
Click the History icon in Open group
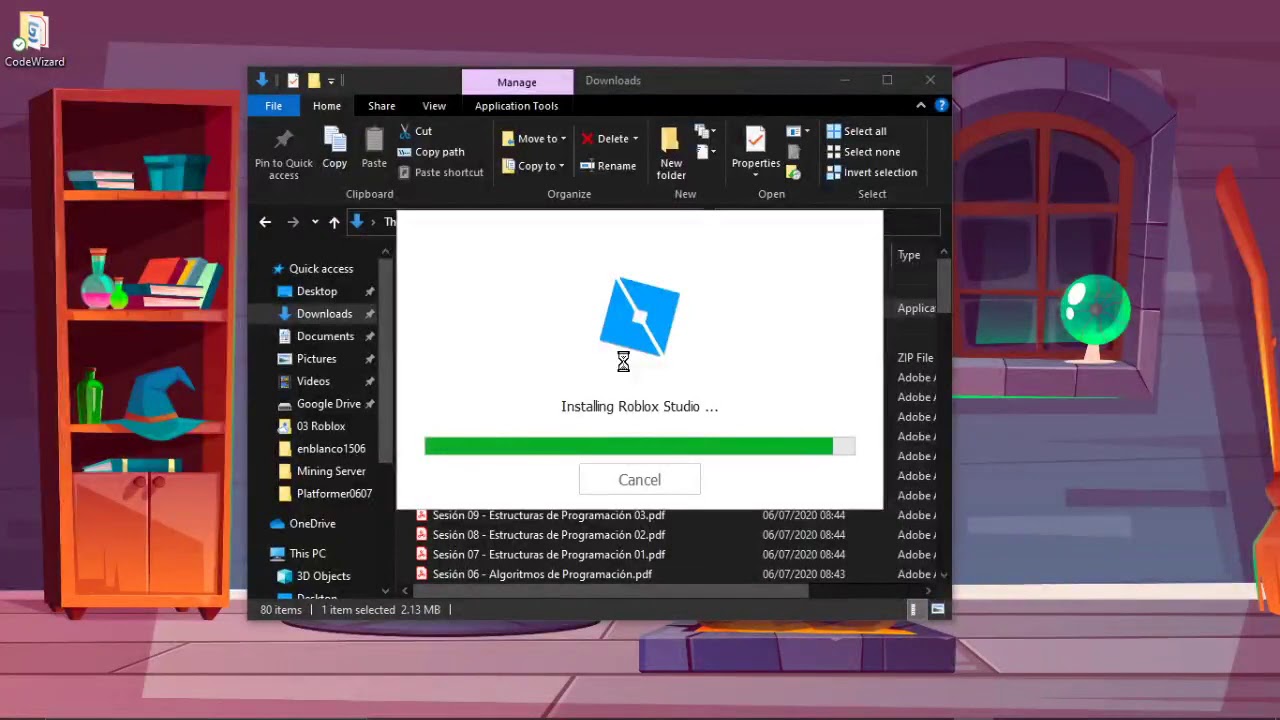[x=794, y=172]
